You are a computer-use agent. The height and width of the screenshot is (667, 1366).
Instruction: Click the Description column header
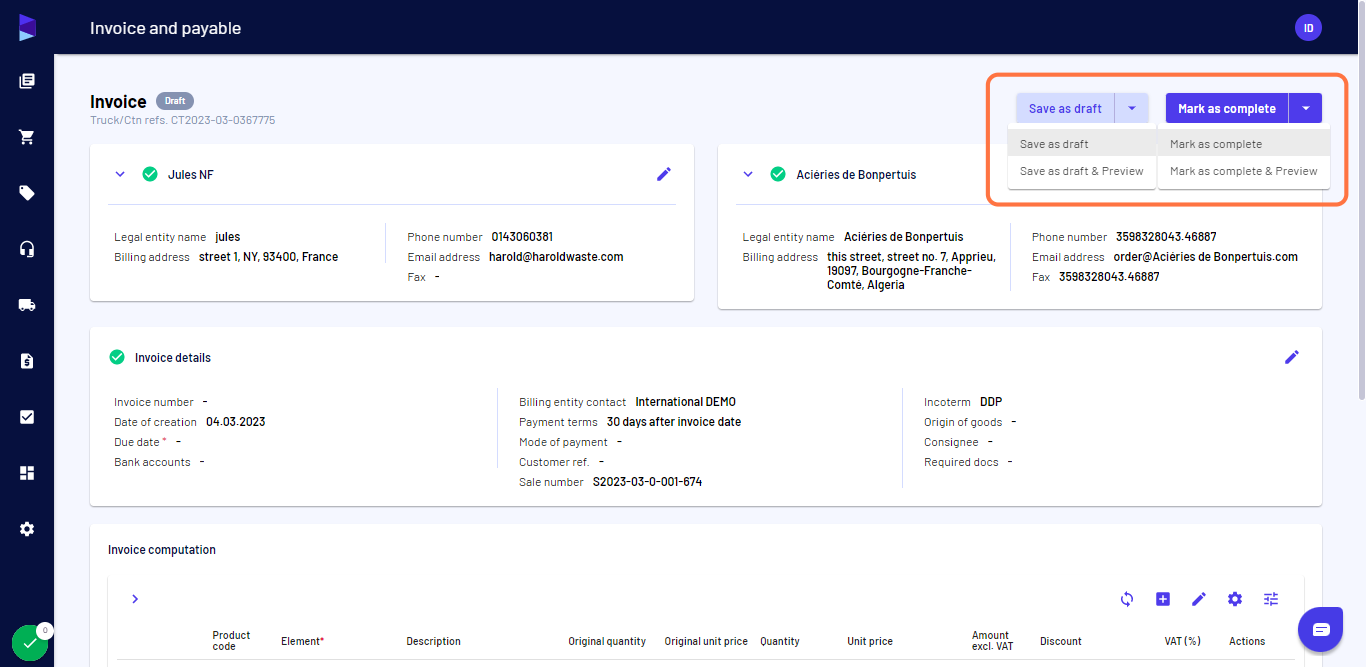pos(433,641)
